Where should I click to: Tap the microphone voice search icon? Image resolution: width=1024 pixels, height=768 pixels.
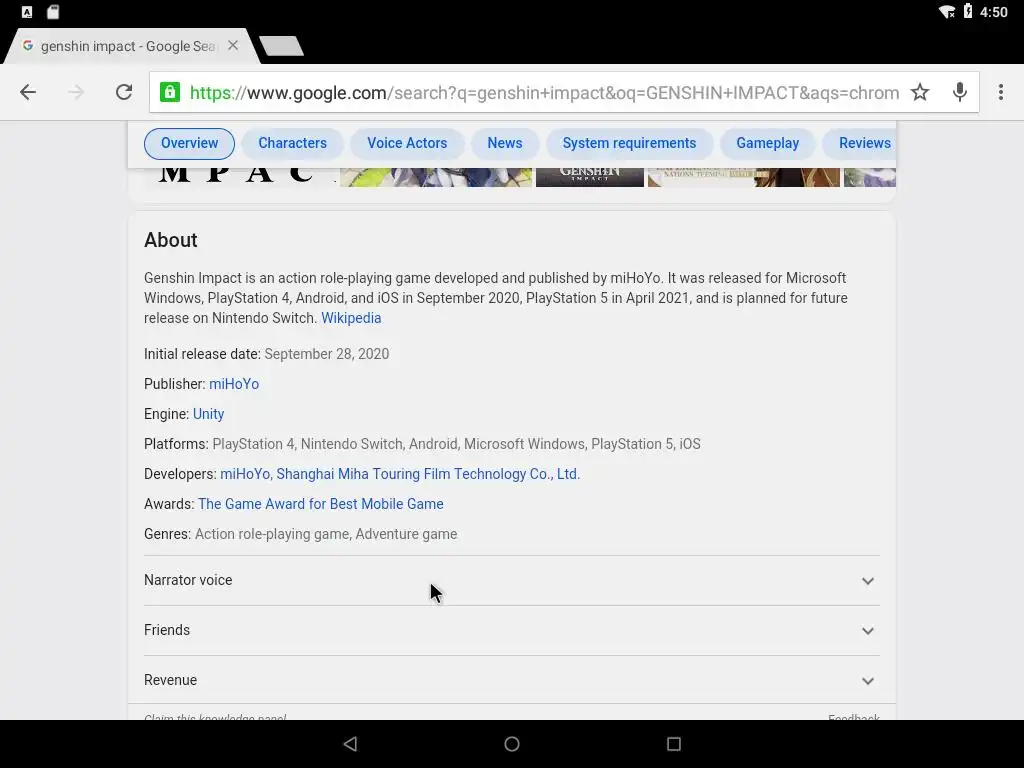click(959, 92)
